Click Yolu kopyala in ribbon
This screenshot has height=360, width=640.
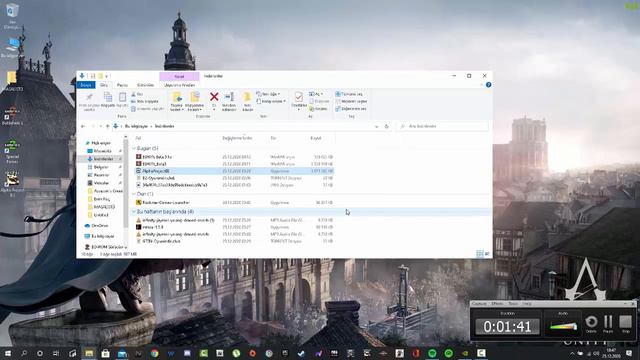[x=145, y=101]
